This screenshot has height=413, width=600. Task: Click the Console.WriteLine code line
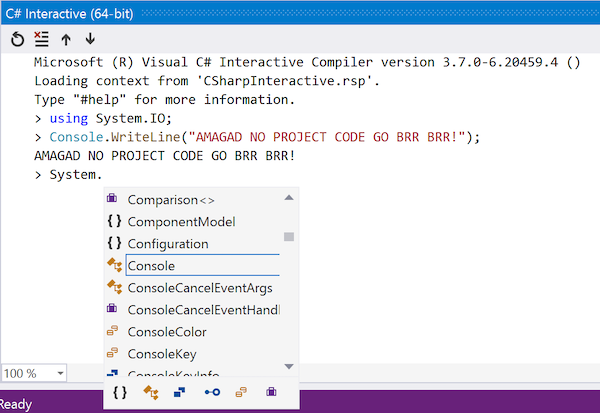pos(264,137)
